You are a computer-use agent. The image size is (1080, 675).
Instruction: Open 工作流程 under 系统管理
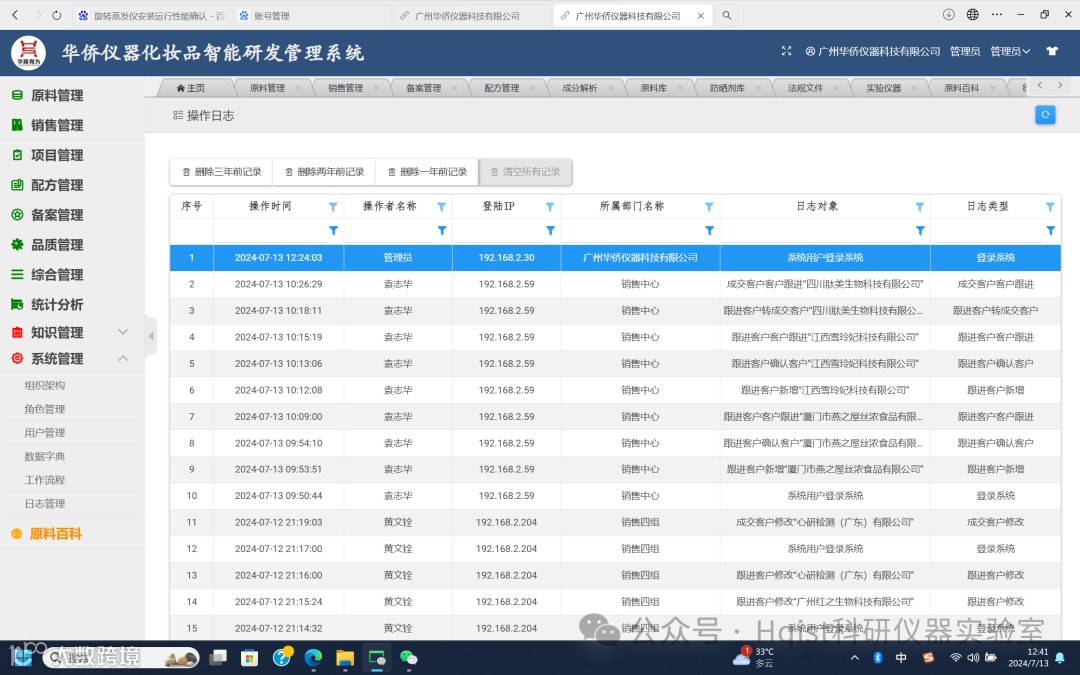(45, 480)
